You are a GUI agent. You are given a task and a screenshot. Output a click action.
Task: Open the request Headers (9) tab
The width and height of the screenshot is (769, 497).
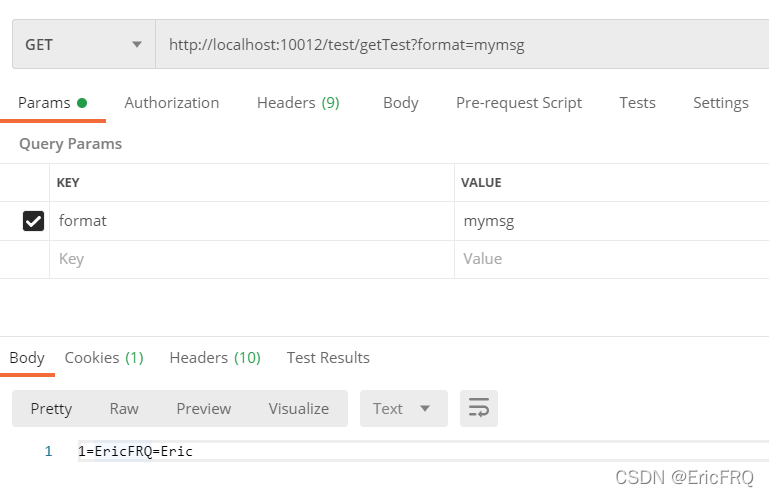coord(298,103)
